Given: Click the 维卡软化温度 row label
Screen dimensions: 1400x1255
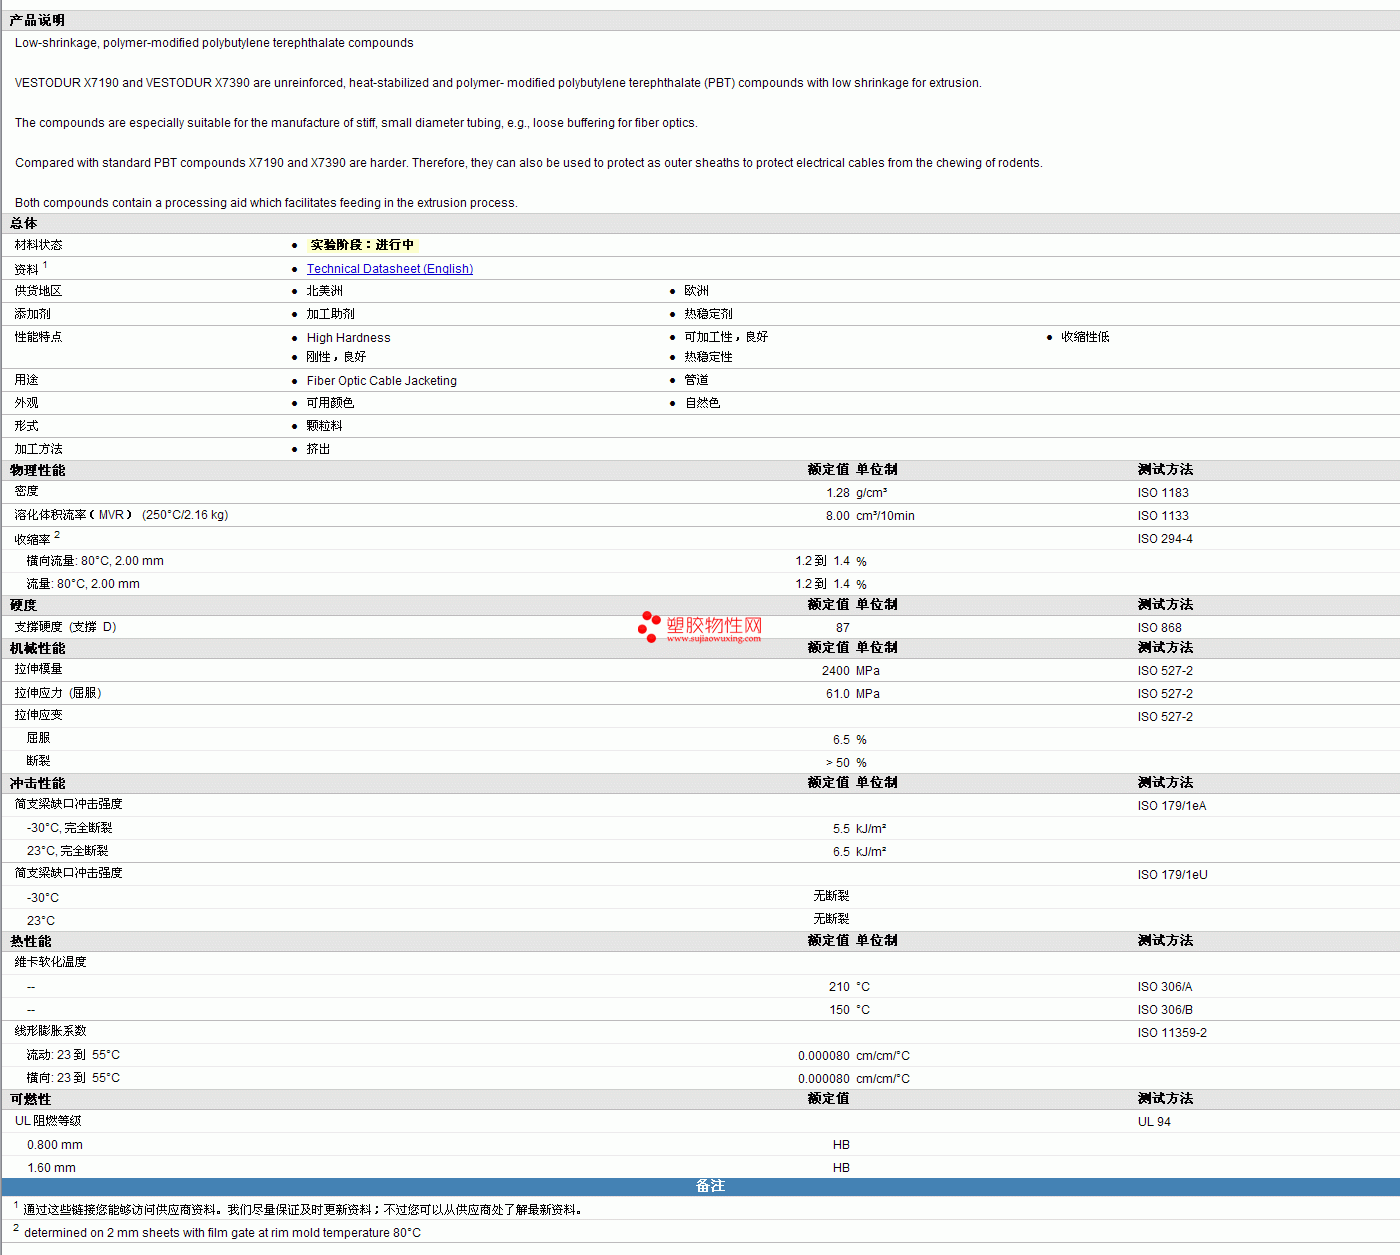Looking at the screenshot, I should coord(50,962).
